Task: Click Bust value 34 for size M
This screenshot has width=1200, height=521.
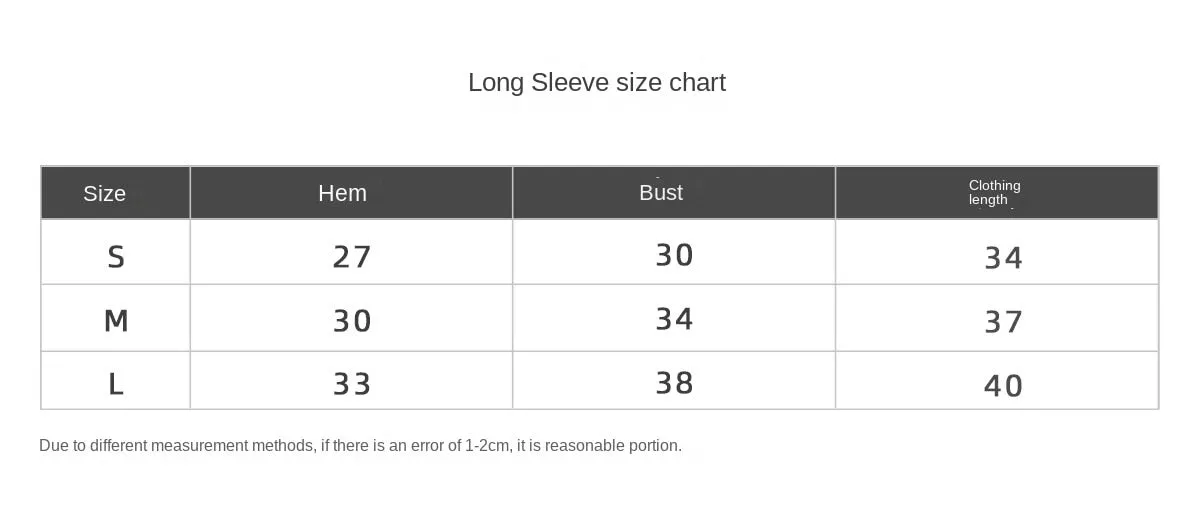Action: click(674, 319)
